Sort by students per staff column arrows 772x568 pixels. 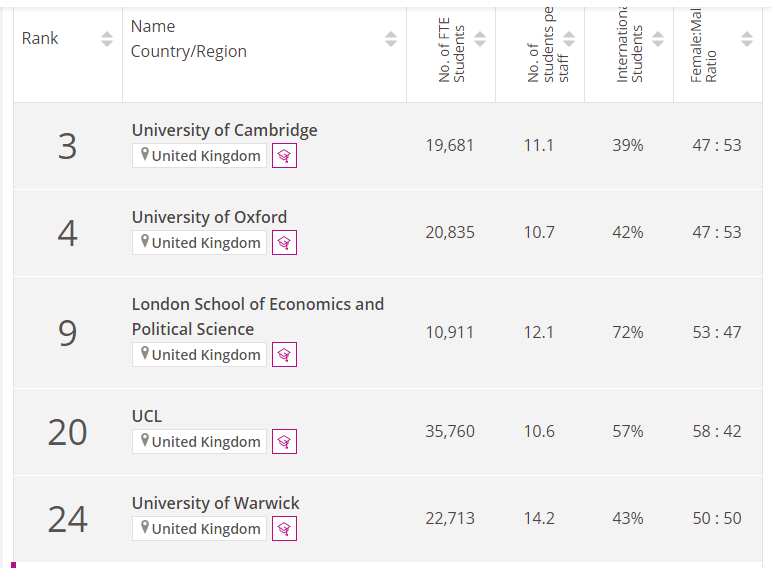pos(569,39)
